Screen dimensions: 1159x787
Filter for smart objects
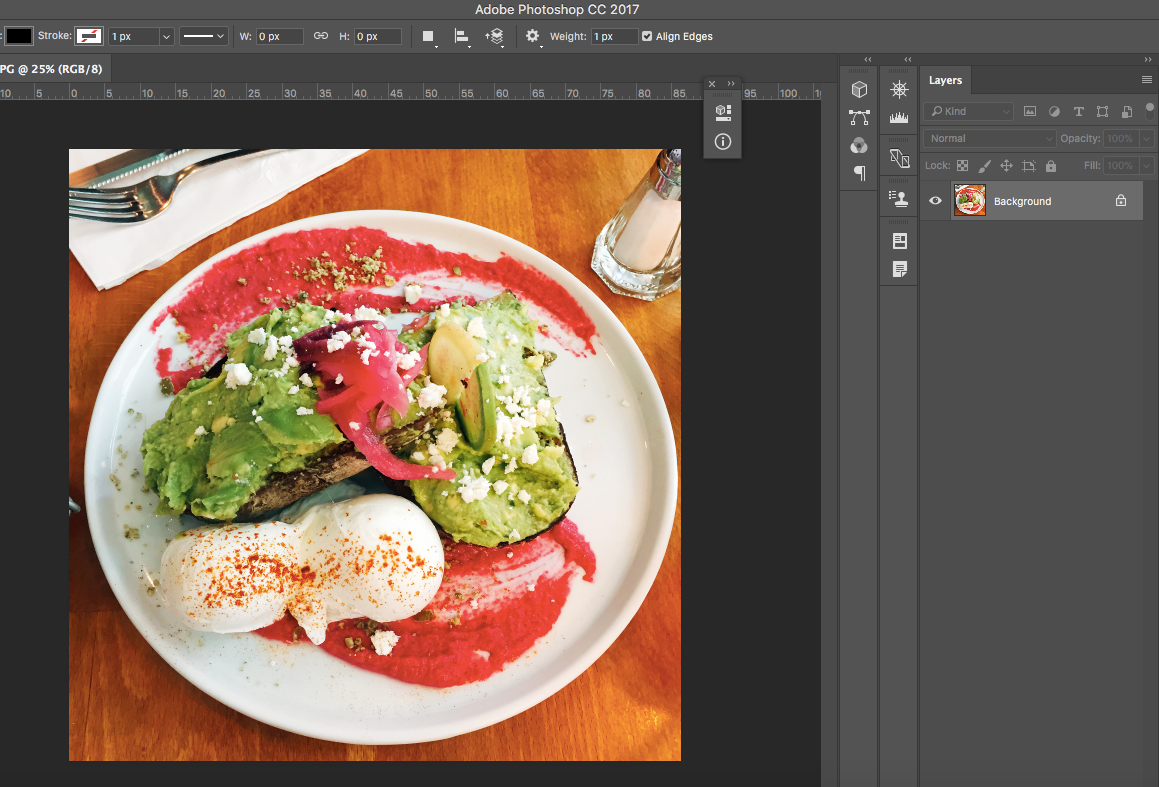point(1126,112)
